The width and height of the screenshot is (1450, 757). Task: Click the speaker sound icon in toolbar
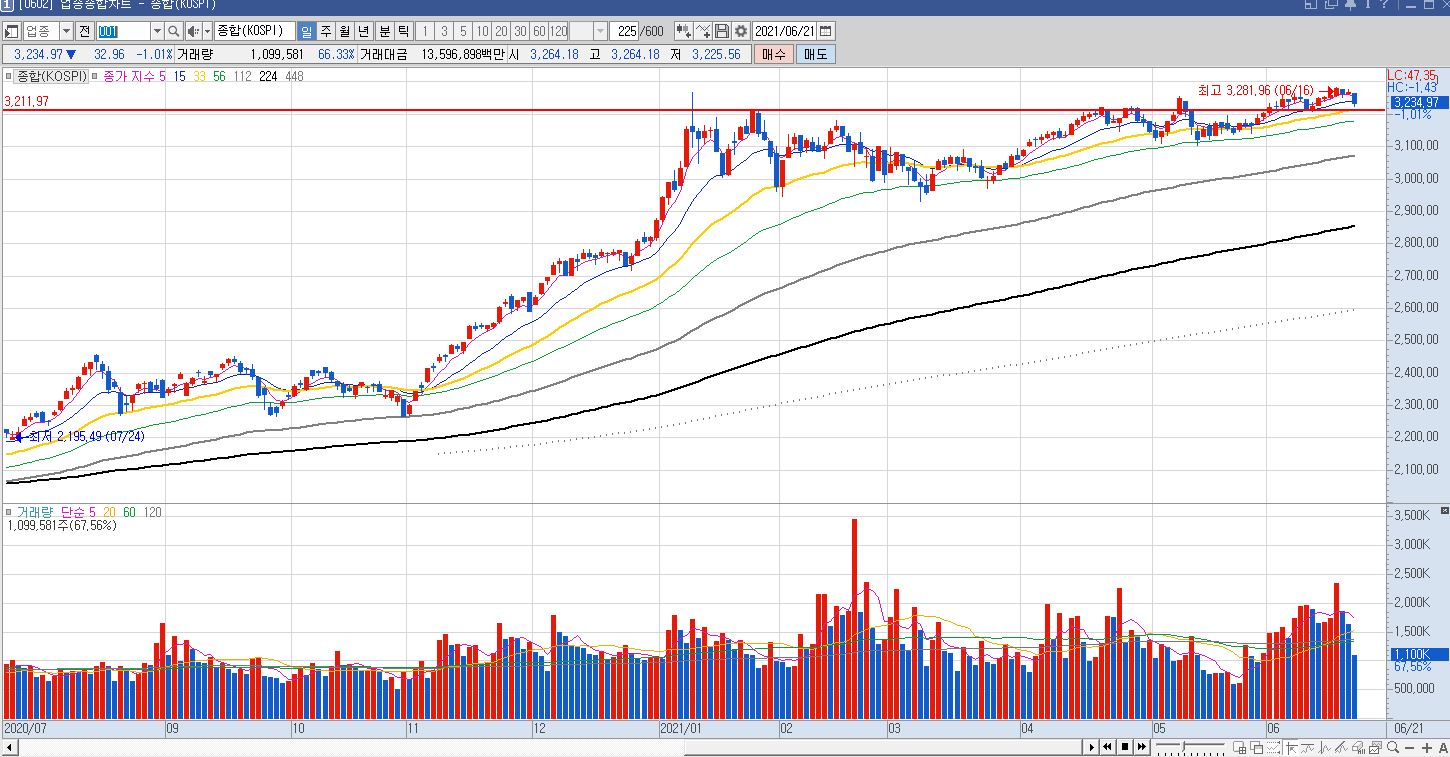tap(192, 31)
